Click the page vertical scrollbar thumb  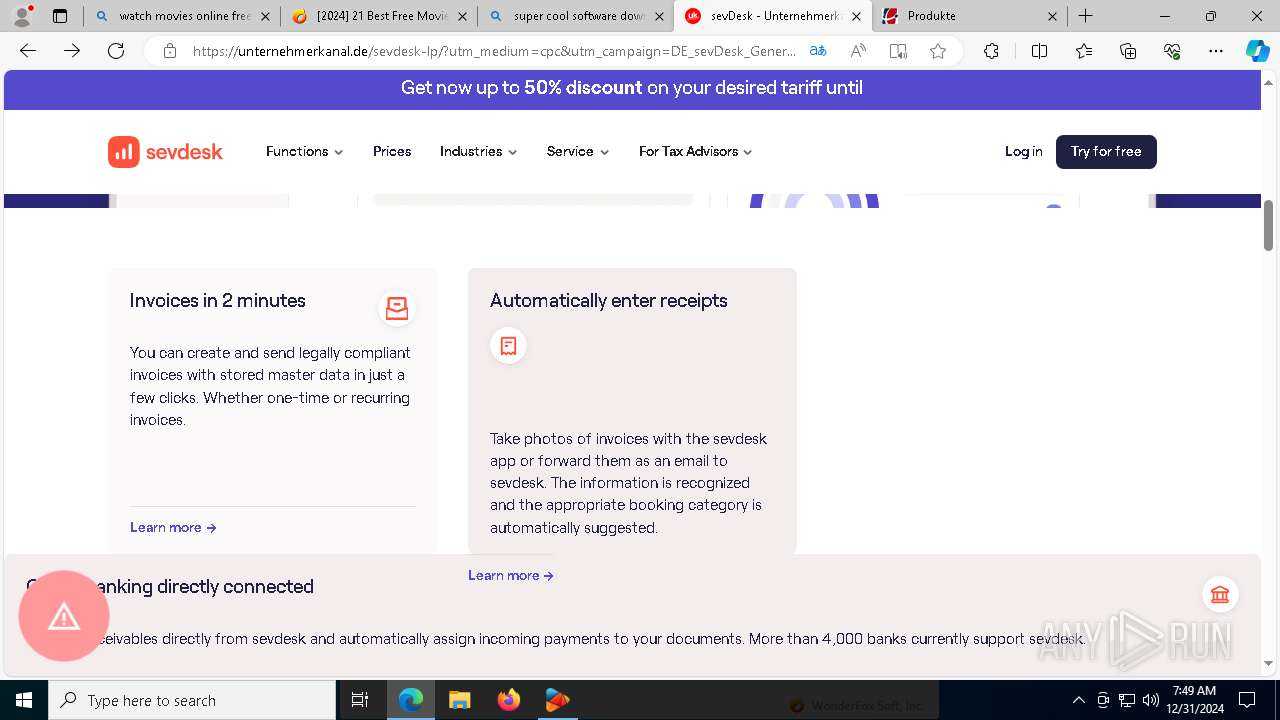pyautogui.click(x=1268, y=226)
